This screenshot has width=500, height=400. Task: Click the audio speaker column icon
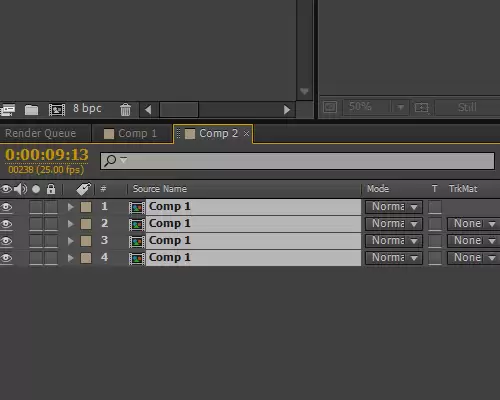pyautogui.click(x=21, y=189)
